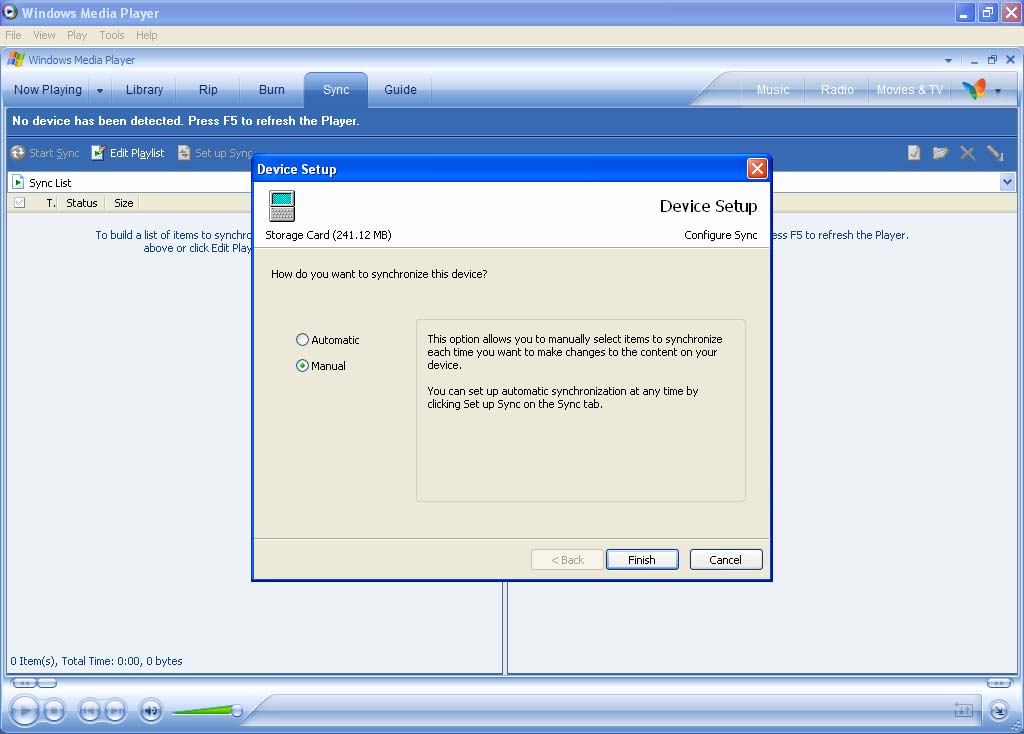The height and width of the screenshot is (734, 1024).
Task: Open the View menu
Action: coord(44,35)
